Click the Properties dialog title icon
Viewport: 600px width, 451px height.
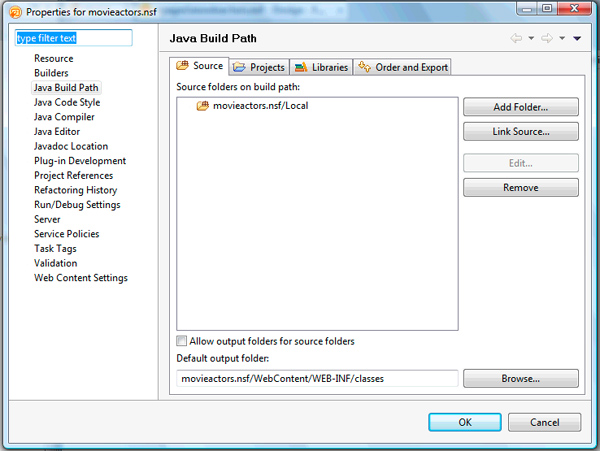(16, 12)
